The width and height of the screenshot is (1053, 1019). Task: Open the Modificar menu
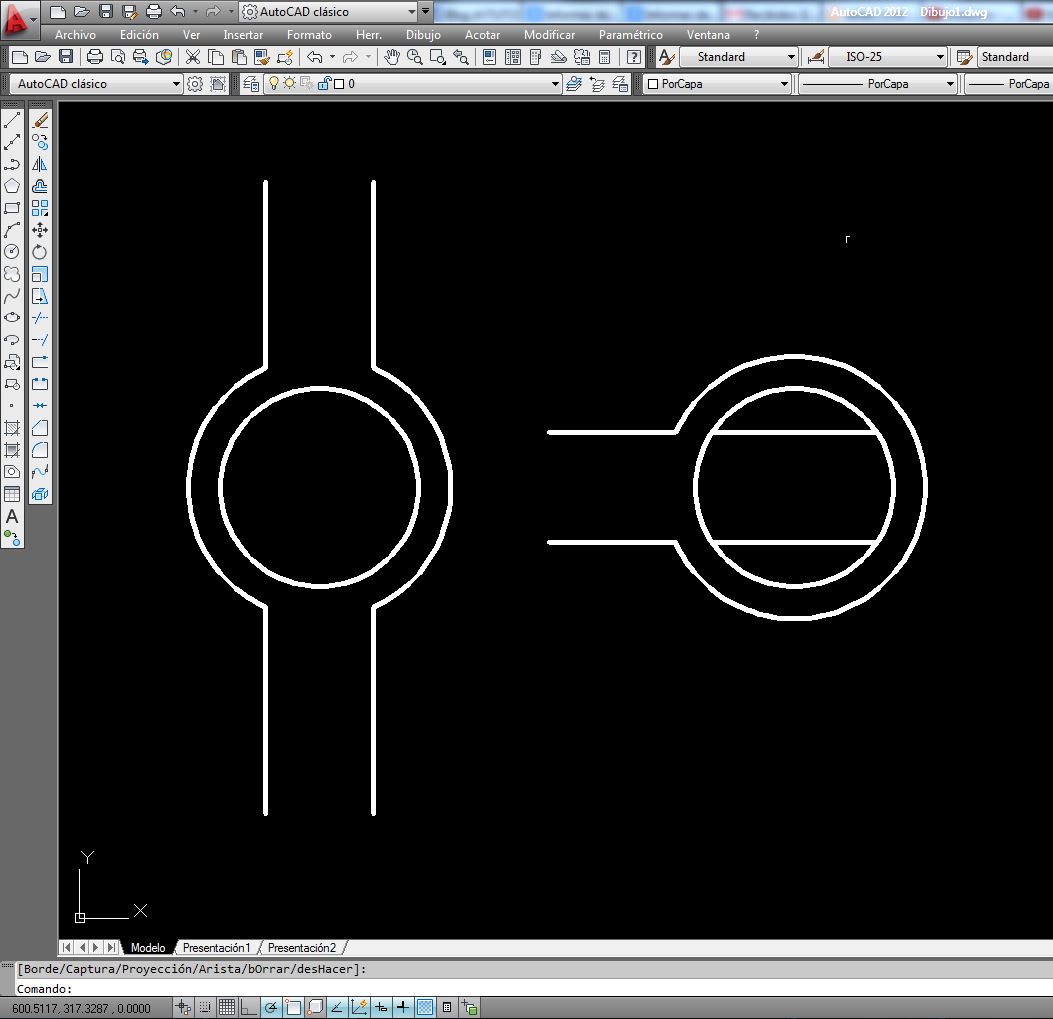pos(549,34)
